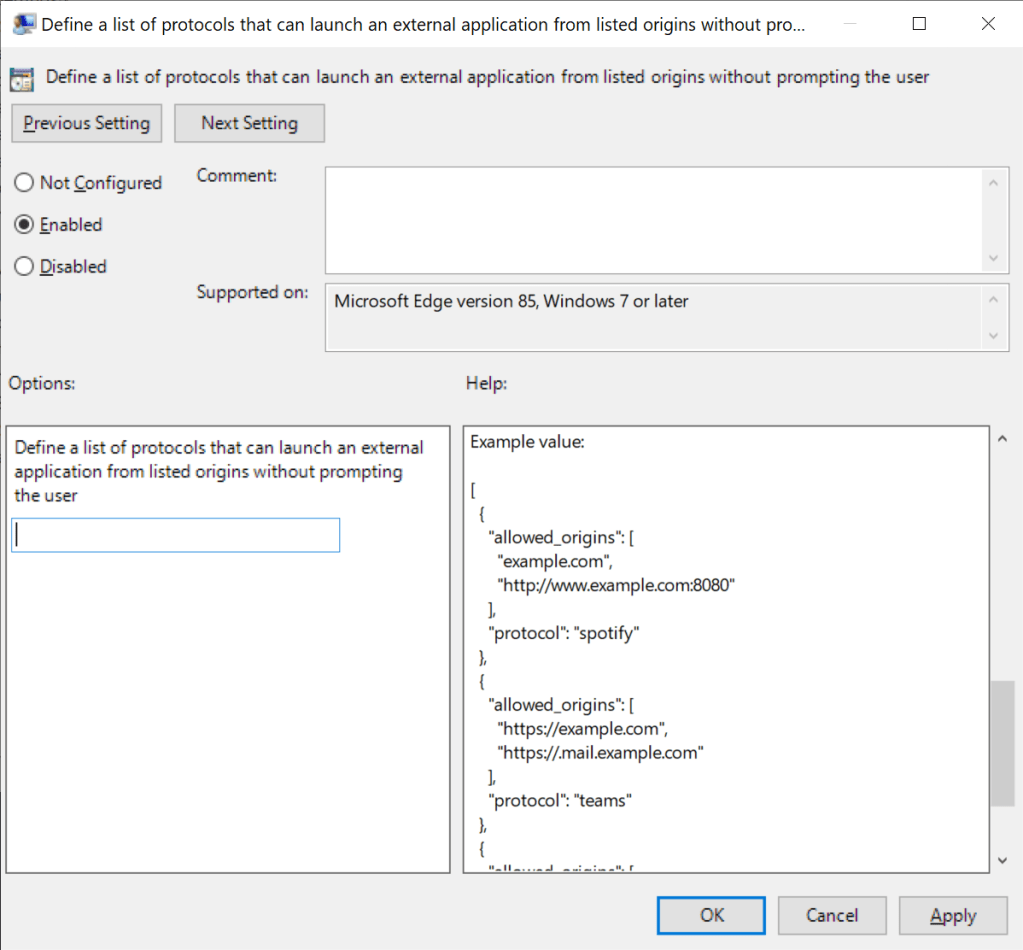Click the protocols list input field in Options
This screenshot has width=1023, height=950.
click(176, 535)
